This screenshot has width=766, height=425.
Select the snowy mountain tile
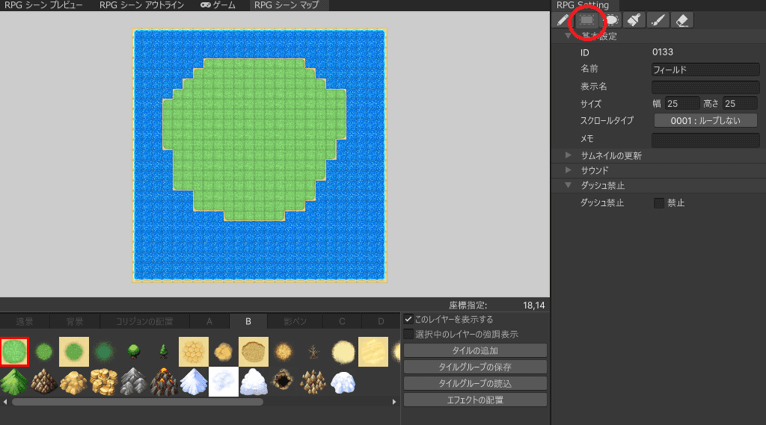pyautogui.click(x=193, y=382)
